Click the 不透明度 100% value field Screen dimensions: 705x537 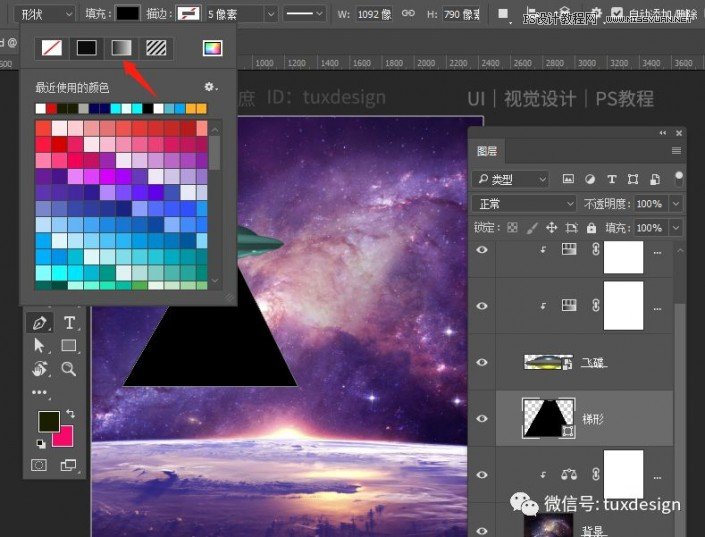pyautogui.click(x=651, y=204)
